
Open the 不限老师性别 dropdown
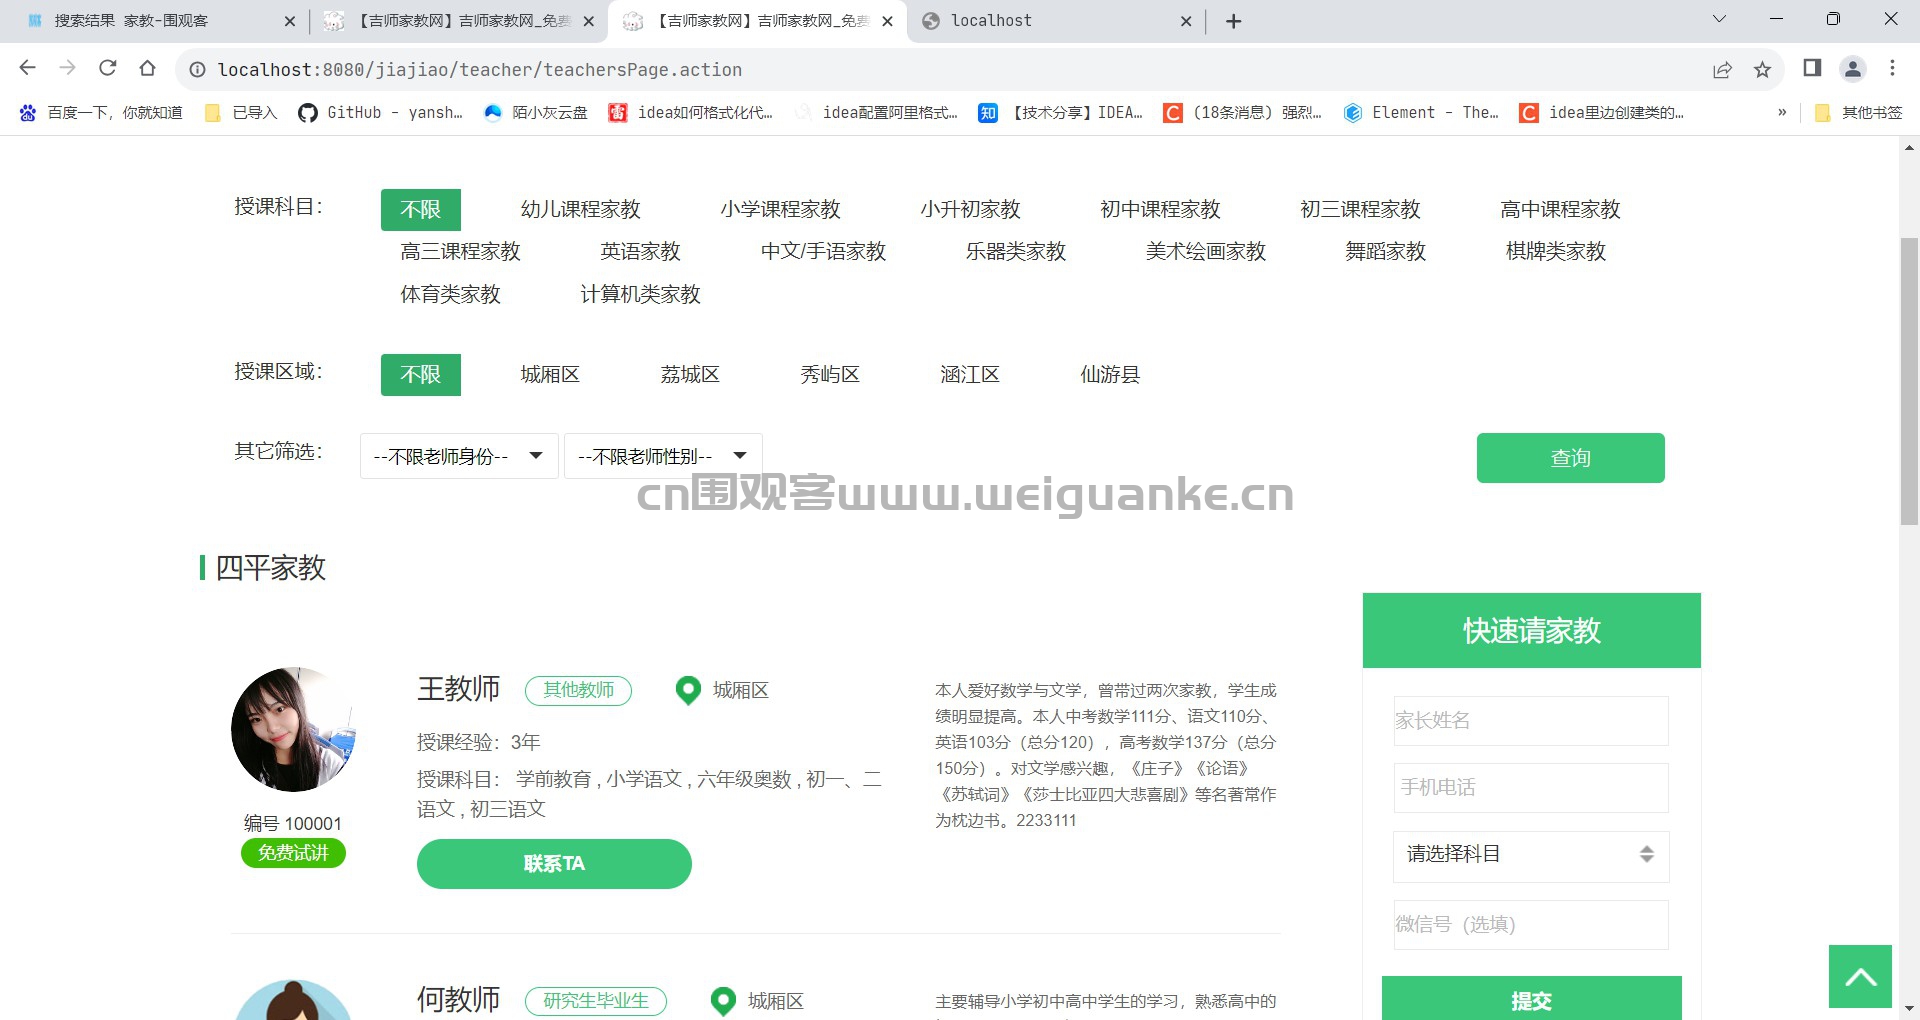click(x=663, y=456)
